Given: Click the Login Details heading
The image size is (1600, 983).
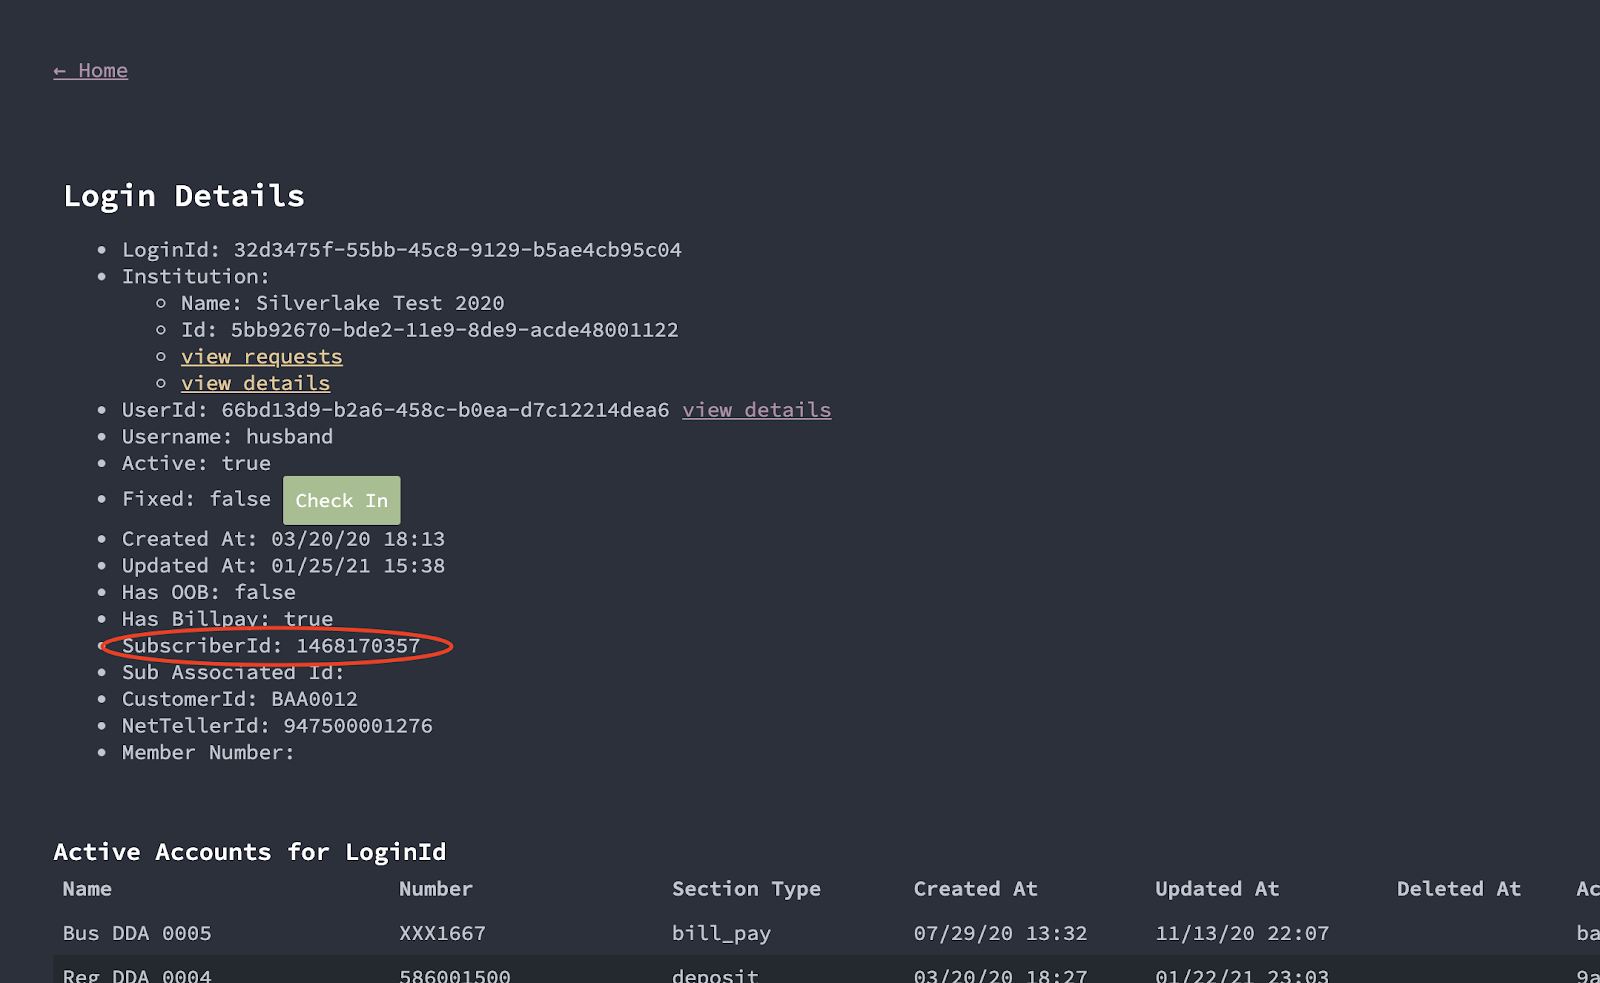Looking at the screenshot, I should click(x=184, y=196).
